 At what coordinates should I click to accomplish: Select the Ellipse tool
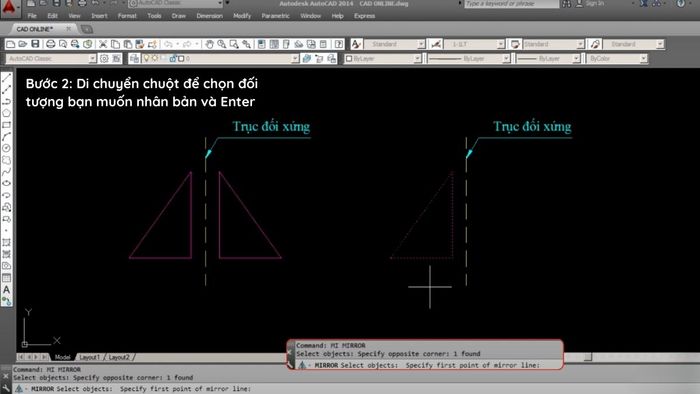click(6, 183)
